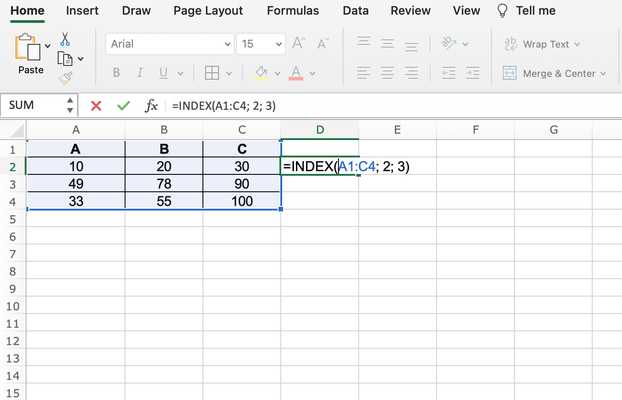Toggle Bold formatting
The width and height of the screenshot is (622, 400).
point(116,73)
